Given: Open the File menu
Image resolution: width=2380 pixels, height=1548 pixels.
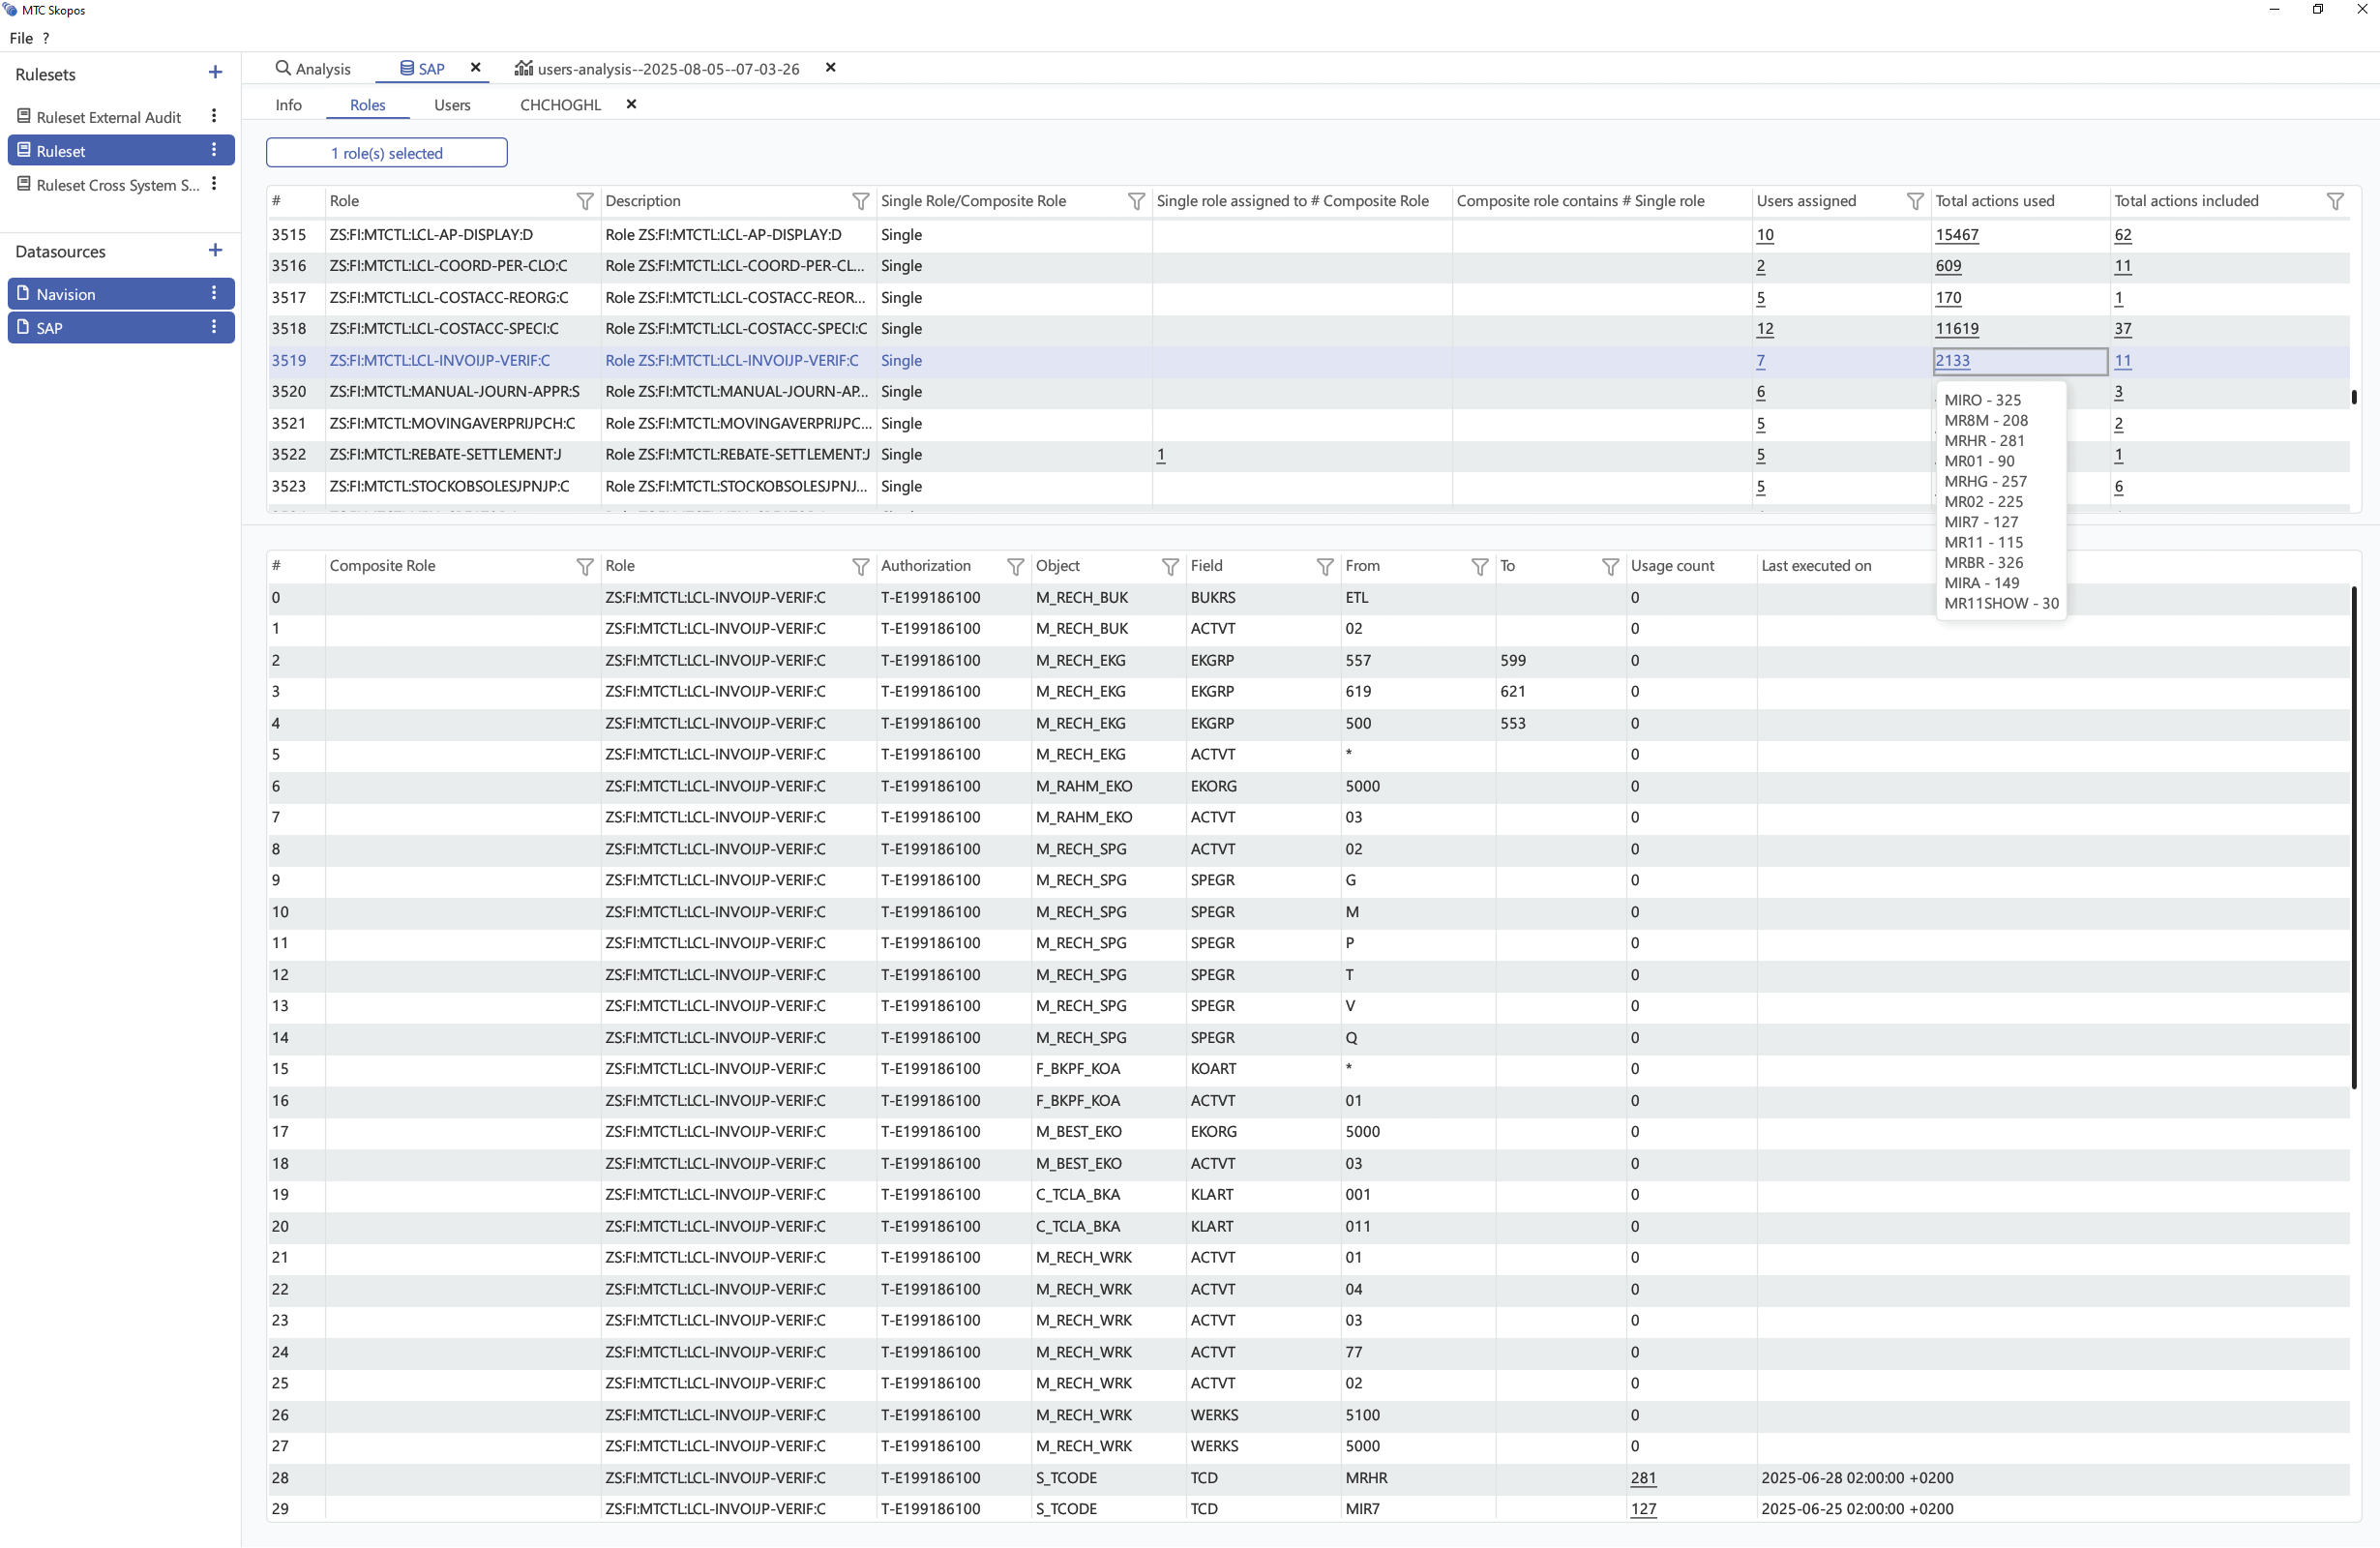Looking at the screenshot, I should pyautogui.click(x=21, y=38).
